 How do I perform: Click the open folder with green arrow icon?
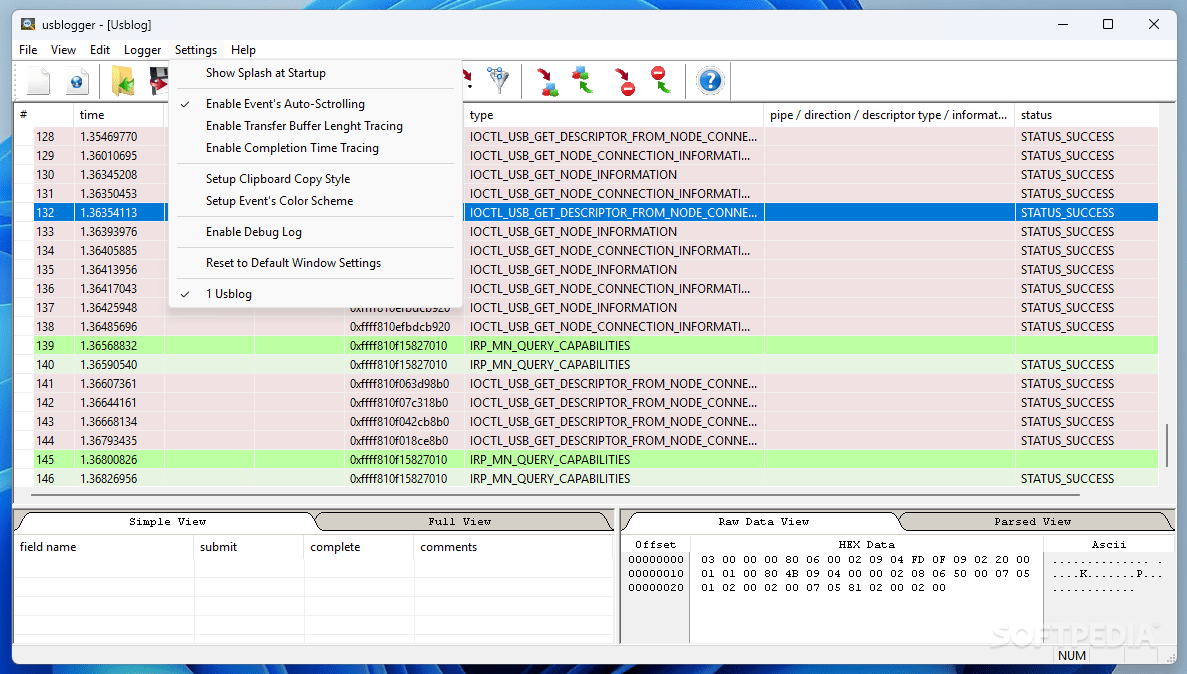123,81
